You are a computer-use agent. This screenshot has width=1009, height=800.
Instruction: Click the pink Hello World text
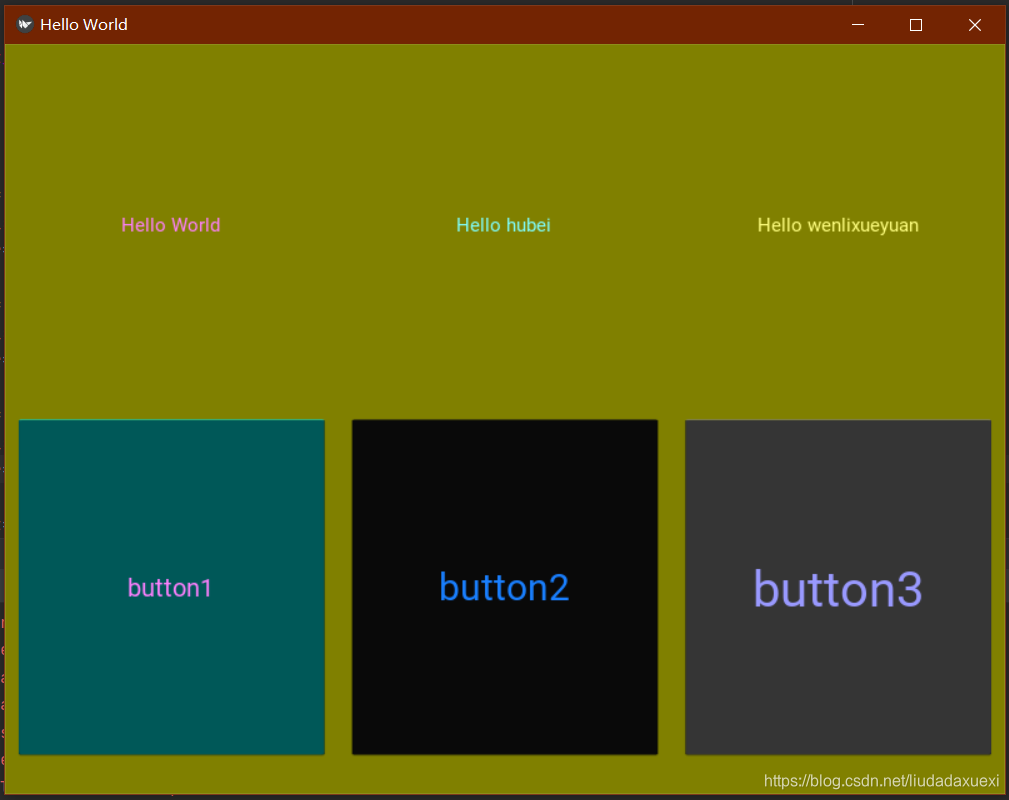(x=170, y=225)
